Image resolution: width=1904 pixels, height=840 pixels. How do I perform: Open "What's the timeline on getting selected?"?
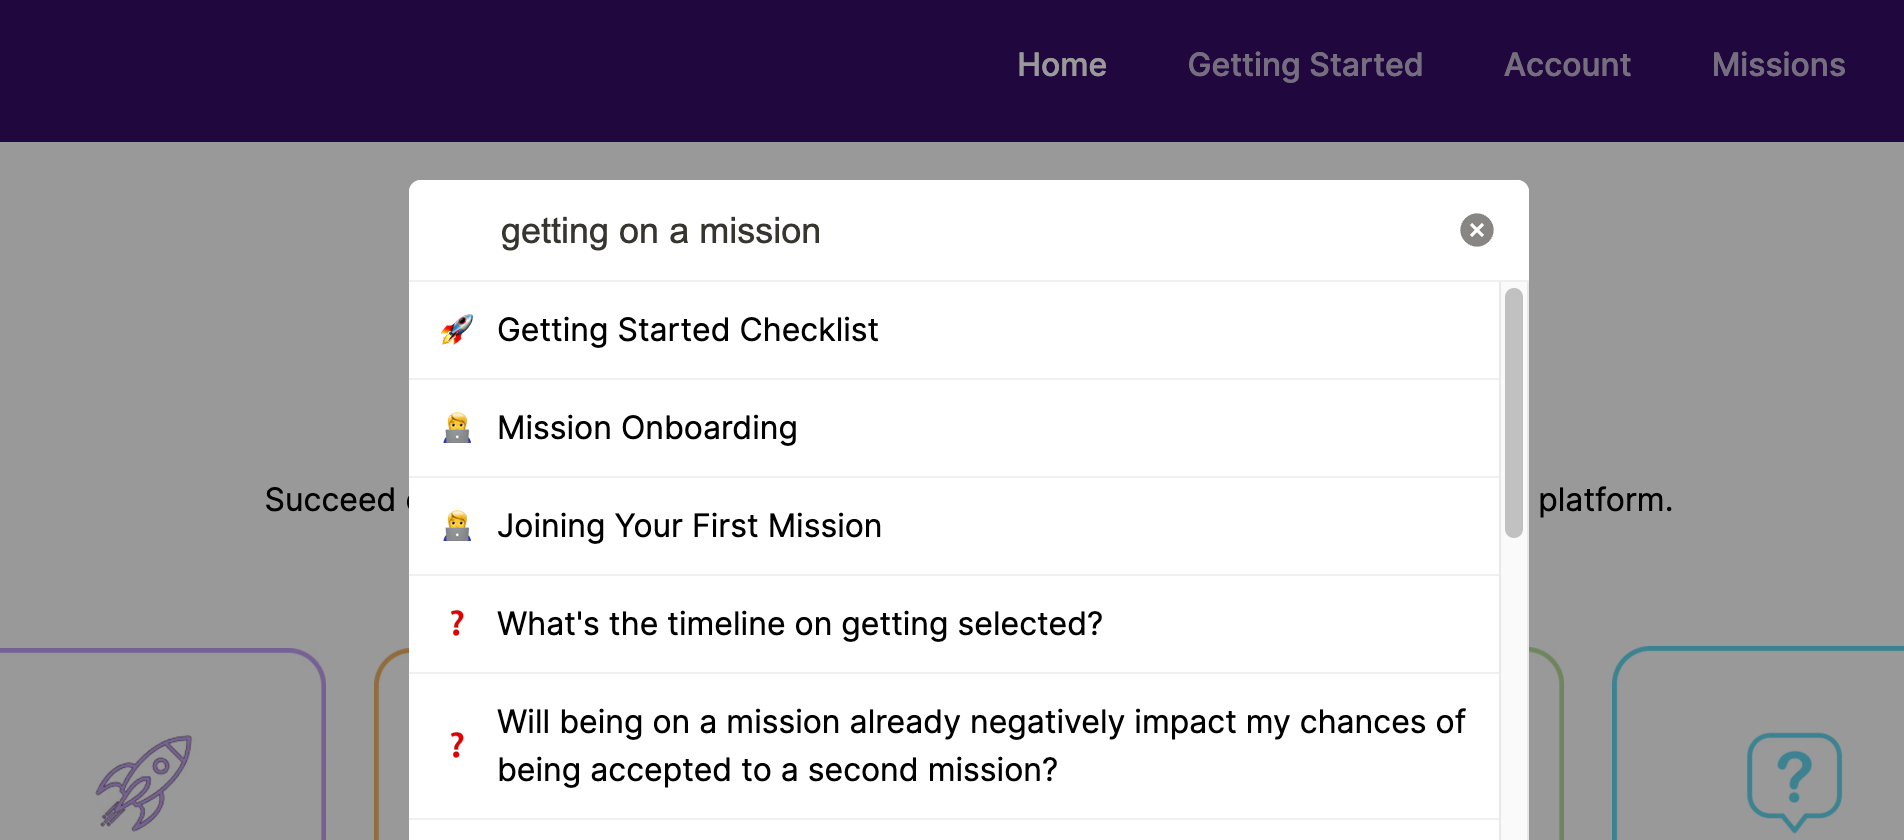point(799,624)
